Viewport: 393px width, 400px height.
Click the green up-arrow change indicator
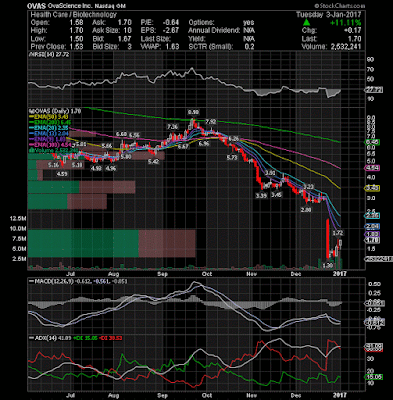[x=307, y=22]
